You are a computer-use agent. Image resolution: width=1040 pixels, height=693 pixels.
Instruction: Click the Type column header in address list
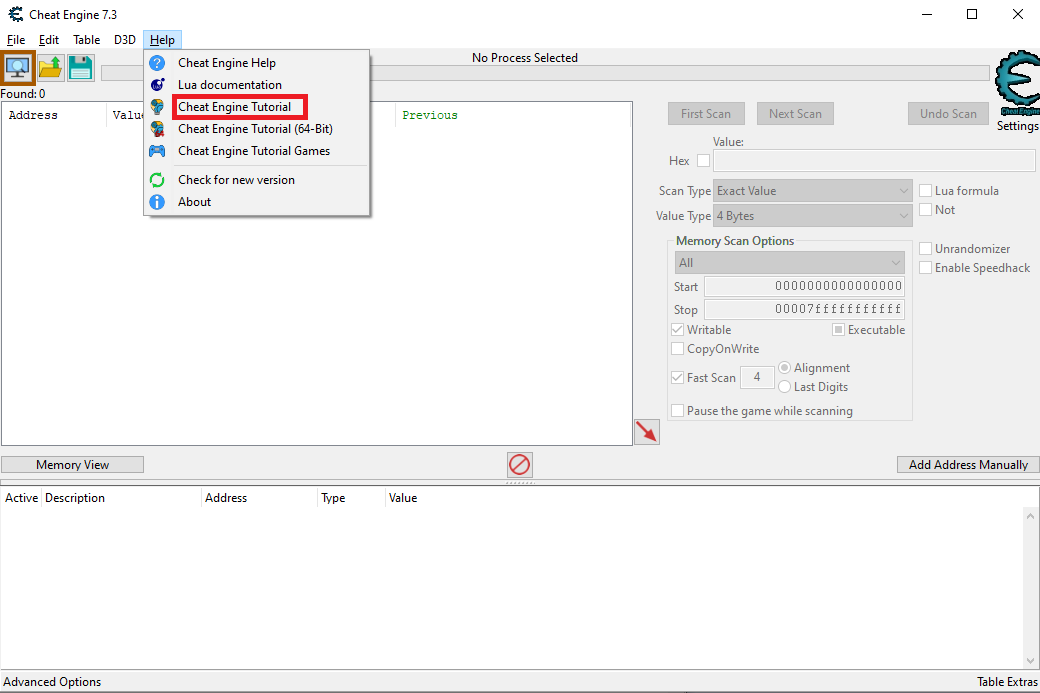click(x=351, y=498)
